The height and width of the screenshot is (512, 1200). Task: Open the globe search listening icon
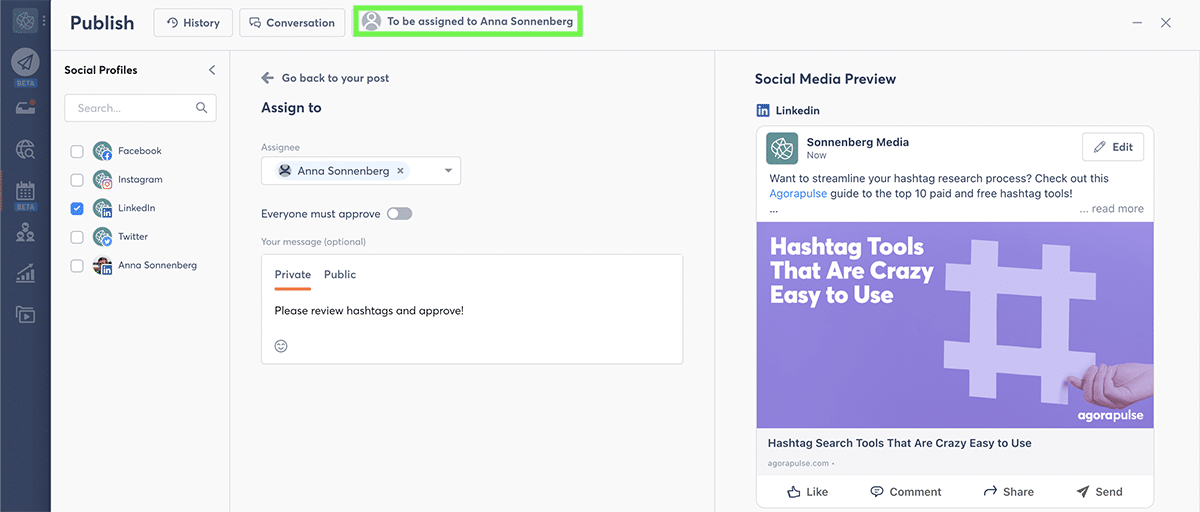(25, 150)
